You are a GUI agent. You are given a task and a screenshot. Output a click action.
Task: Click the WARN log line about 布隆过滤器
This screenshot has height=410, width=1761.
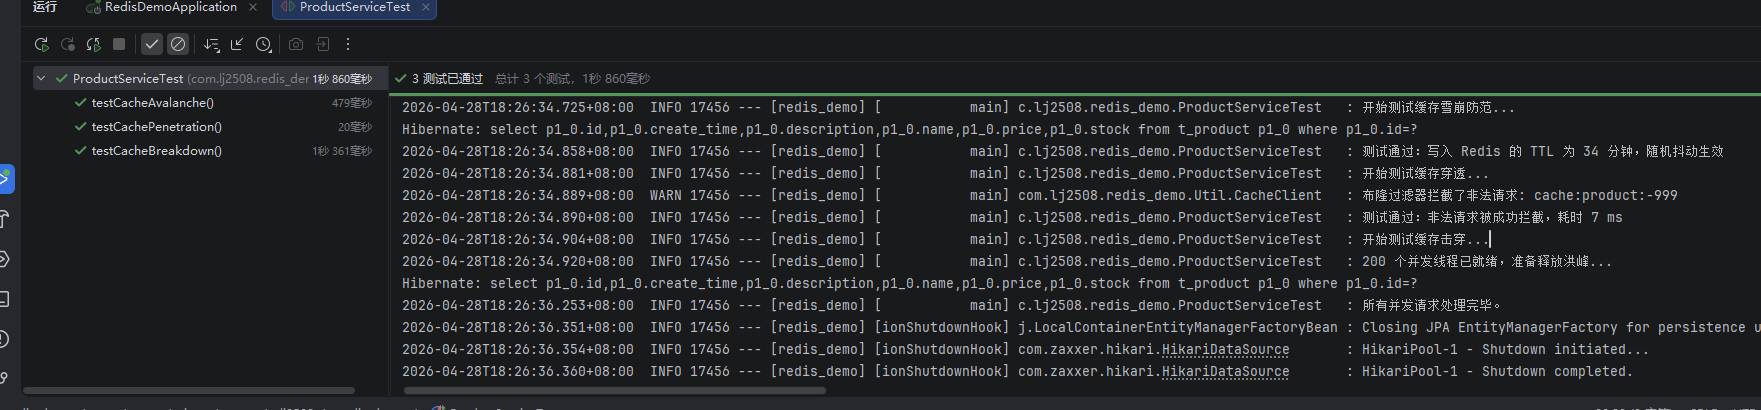(x=1040, y=196)
